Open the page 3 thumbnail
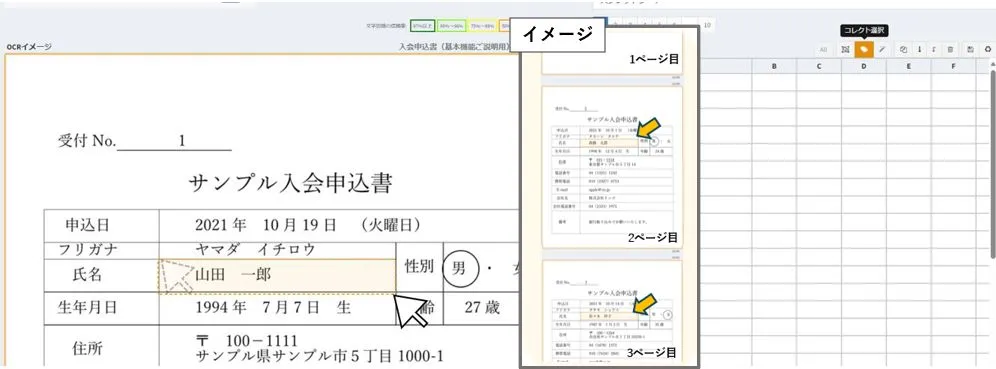The width and height of the screenshot is (996, 369). [x=612, y=311]
